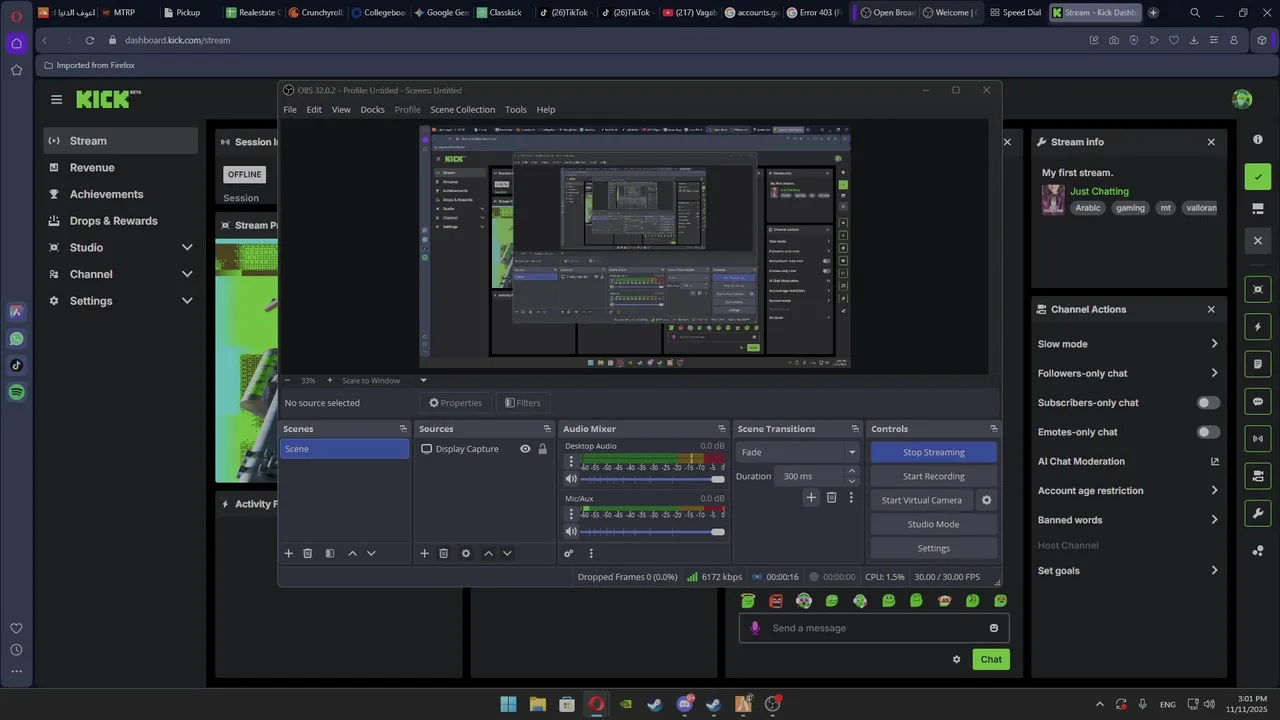Viewport: 1280px width, 720px height.
Task: Float the Scenes dock icon
Action: pos(403,429)
